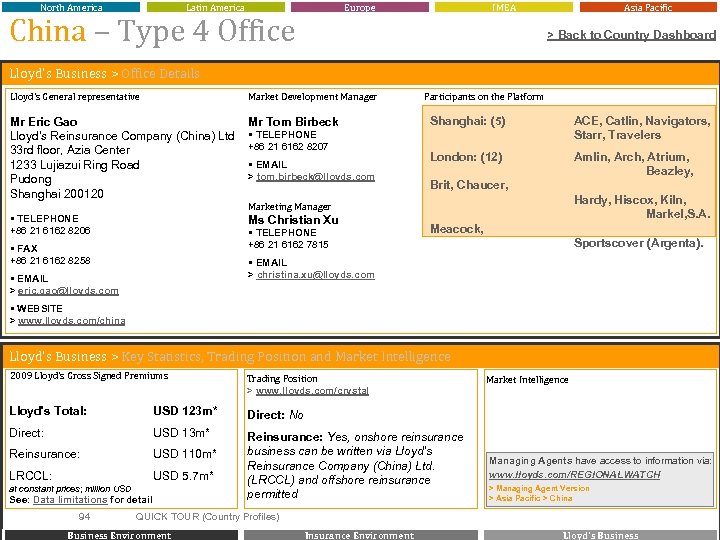Select the name Mr Eric Gao
The width and height of the screenshot is (720, 540).
point(44,122)
